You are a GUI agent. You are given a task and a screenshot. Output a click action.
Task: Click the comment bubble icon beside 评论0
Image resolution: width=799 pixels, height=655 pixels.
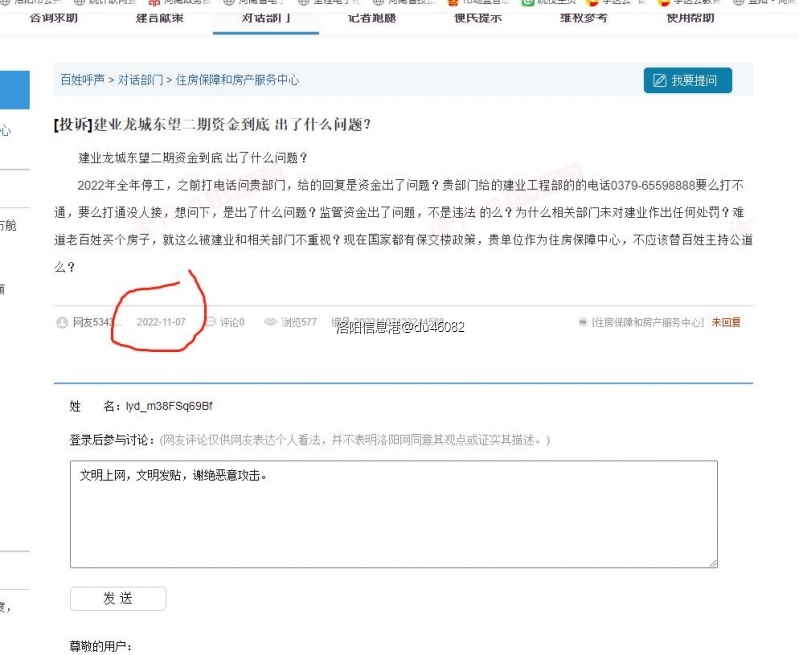(210, 322)
